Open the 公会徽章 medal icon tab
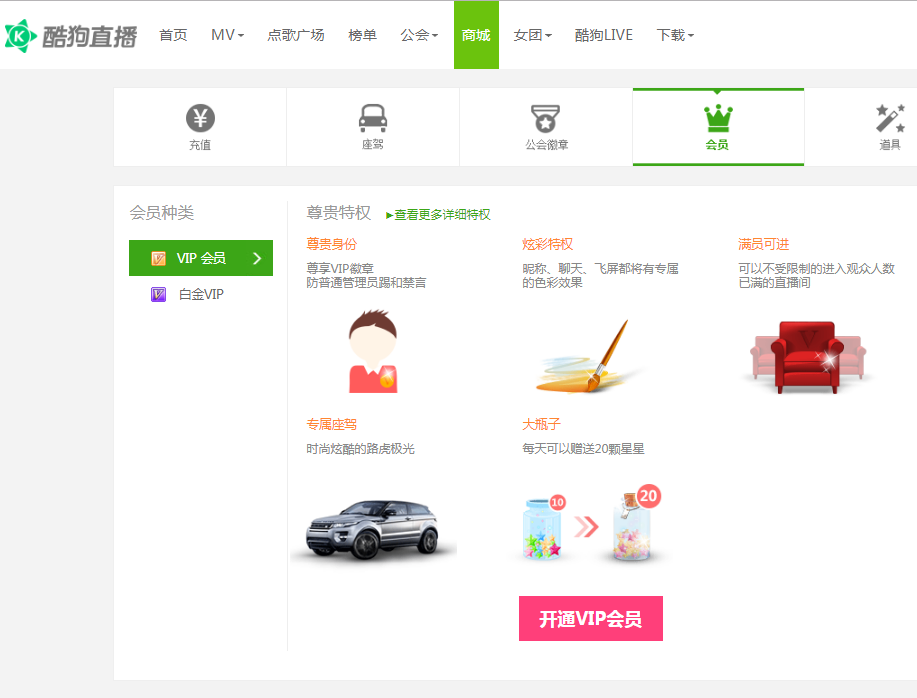Image resolution: width=917 pixels, height=698 pixels. click(x=545, y=119)
